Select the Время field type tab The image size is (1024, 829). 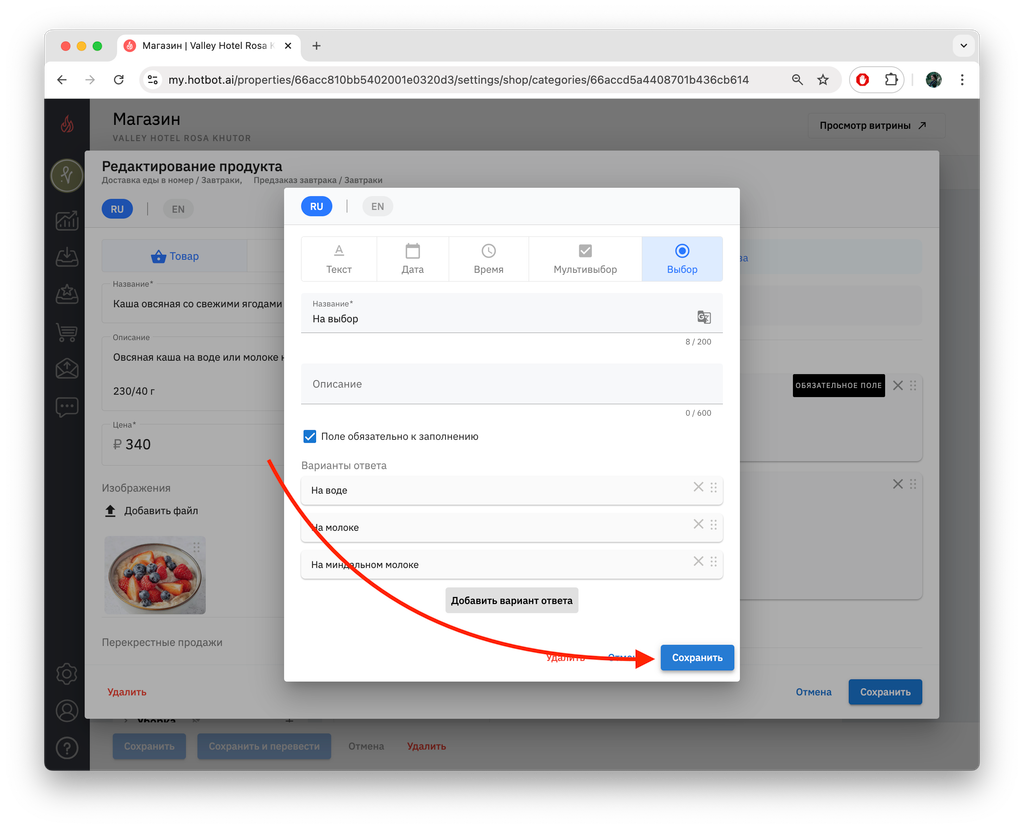(x=488, y=259)
